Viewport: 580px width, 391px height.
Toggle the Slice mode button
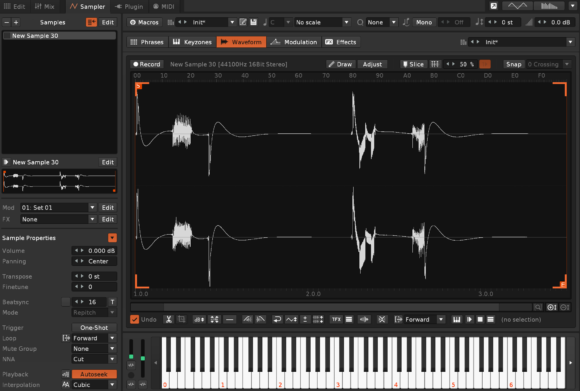coord(413,64)
